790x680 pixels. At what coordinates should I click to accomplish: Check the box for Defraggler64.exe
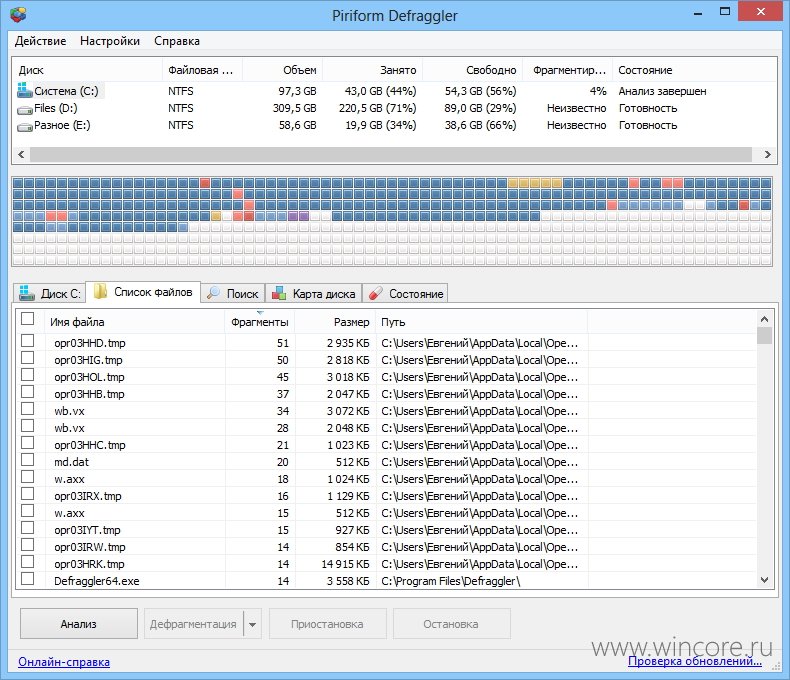(27, 579)
